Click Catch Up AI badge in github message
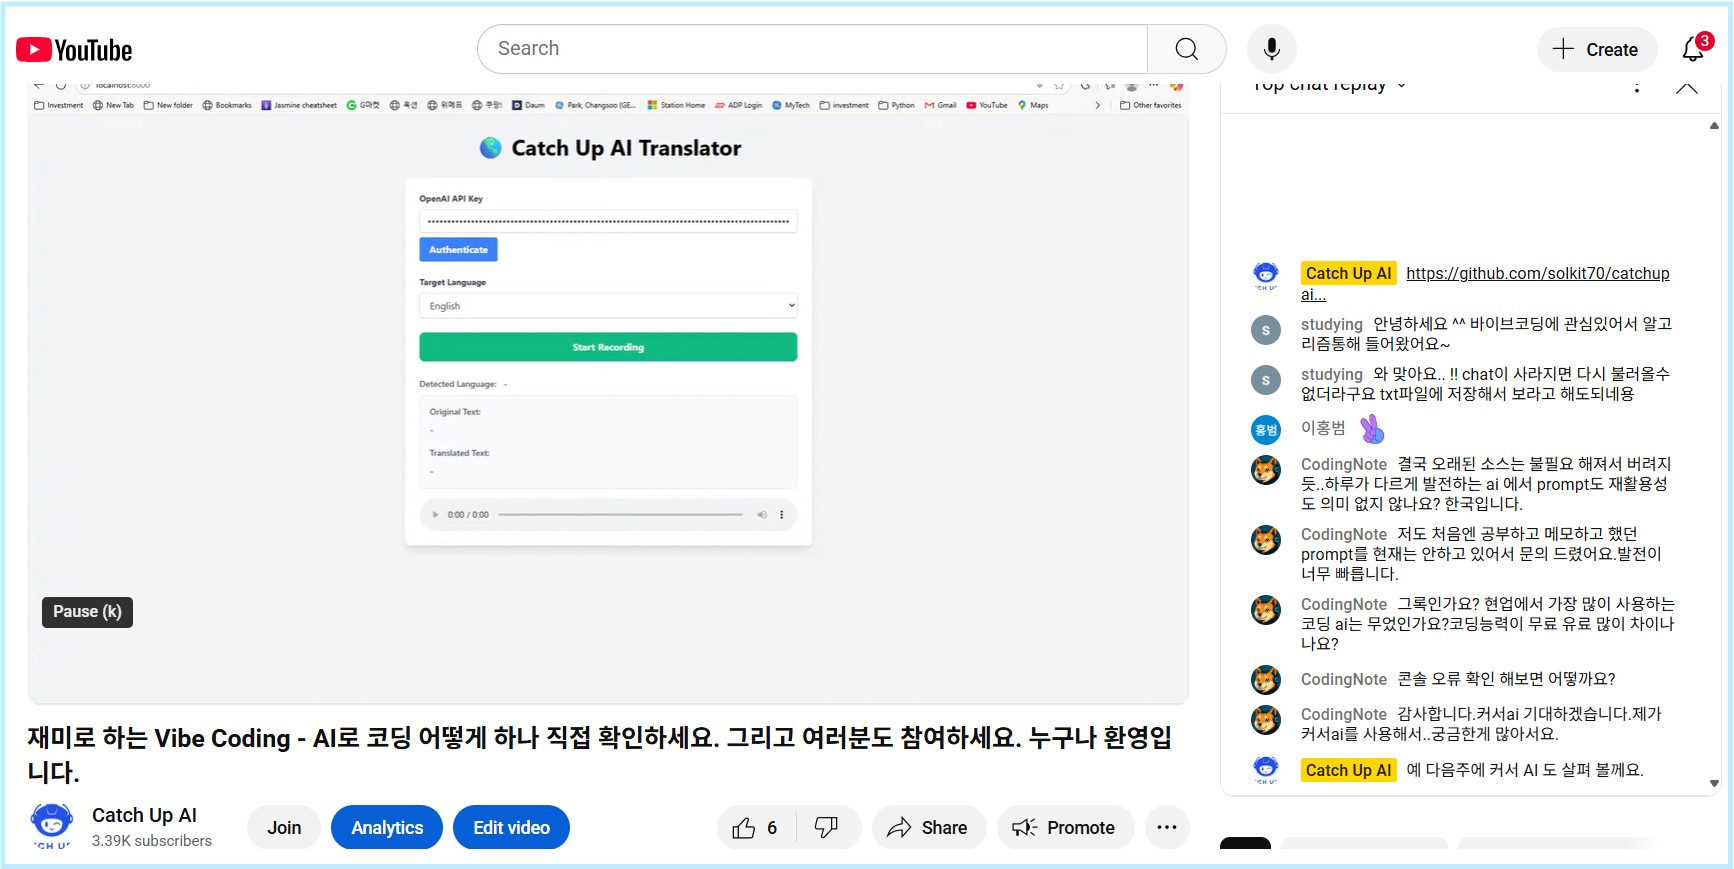The image size is (1734, 869). pyautogui.click(x=1348, y=273)
